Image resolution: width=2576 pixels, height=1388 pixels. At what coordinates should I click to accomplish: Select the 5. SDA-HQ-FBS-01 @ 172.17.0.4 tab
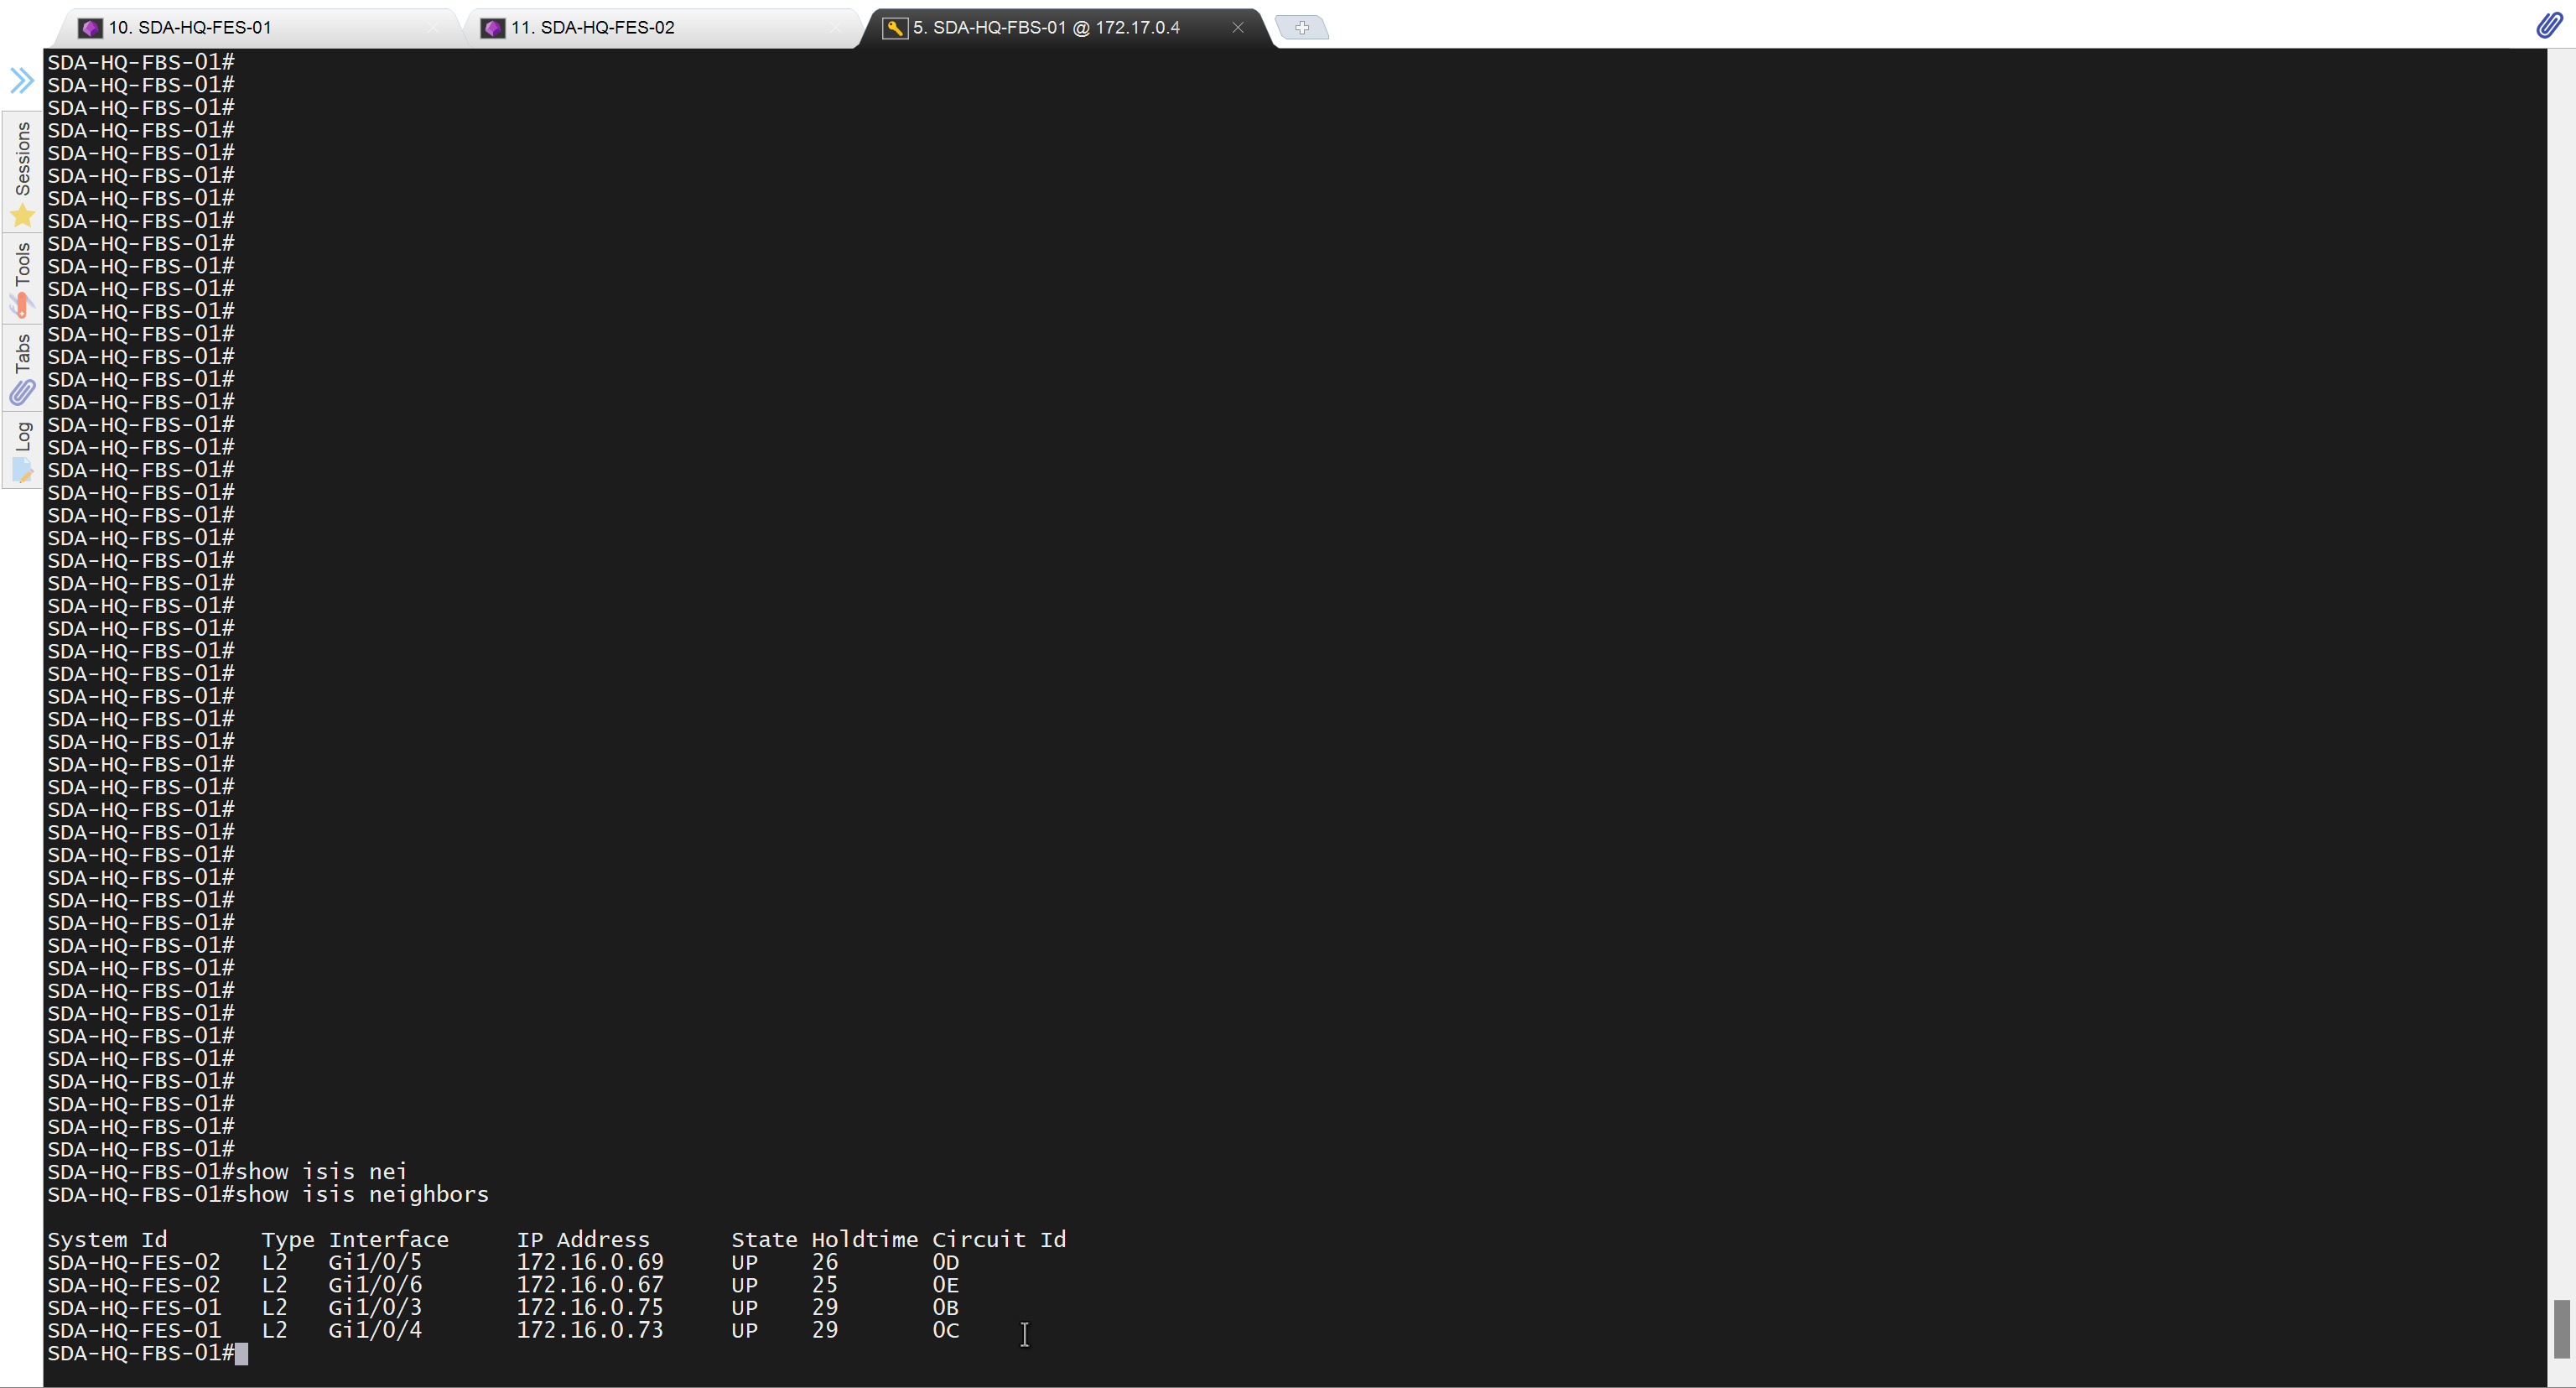click(1045, 28)
